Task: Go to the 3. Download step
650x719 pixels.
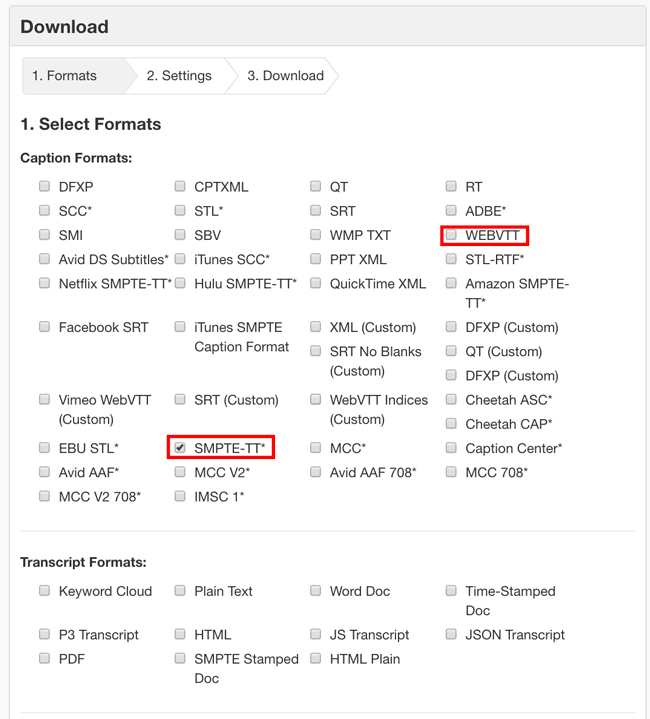Action: [285, 76]
